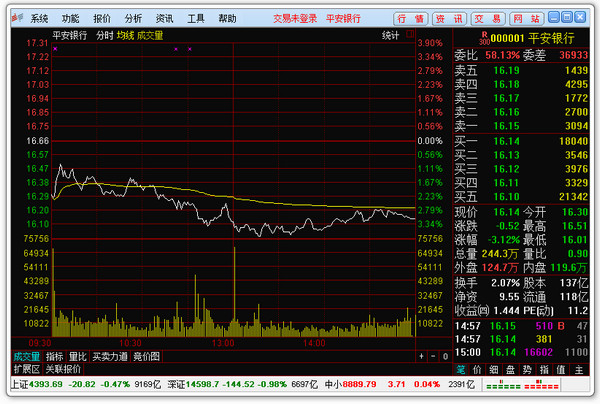
Task: Click the 涨幅 -3.12% value
Action: tap(504, 240)
